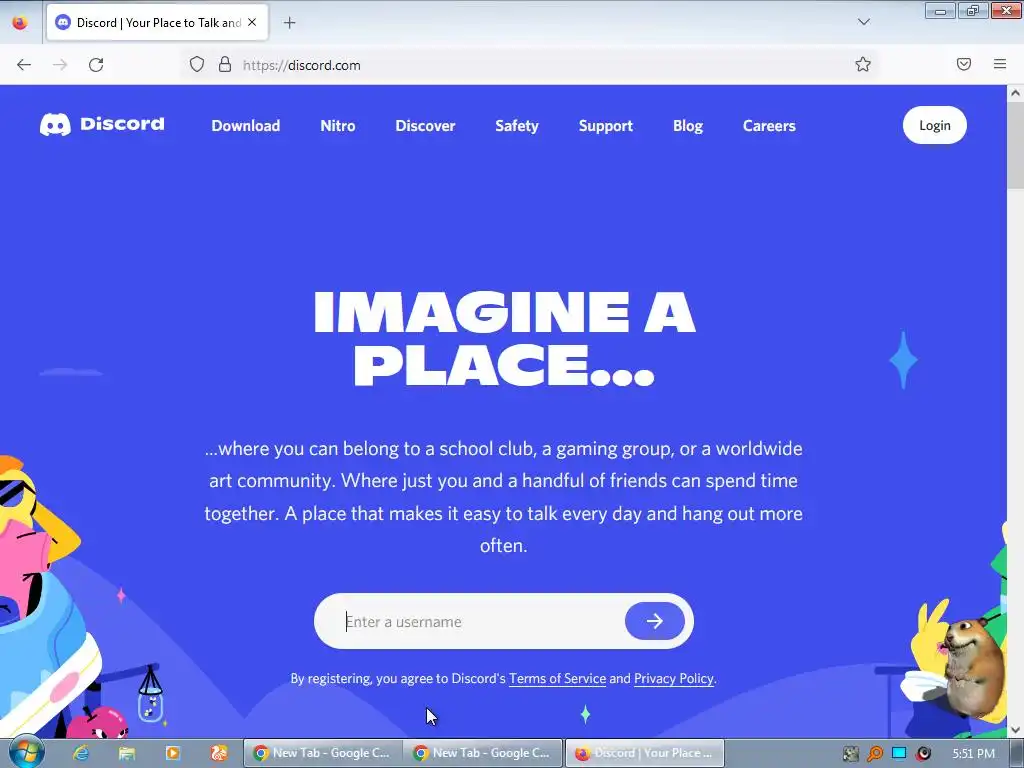Click the 5:51 PM clock
1024x768 pixels.
973,754
